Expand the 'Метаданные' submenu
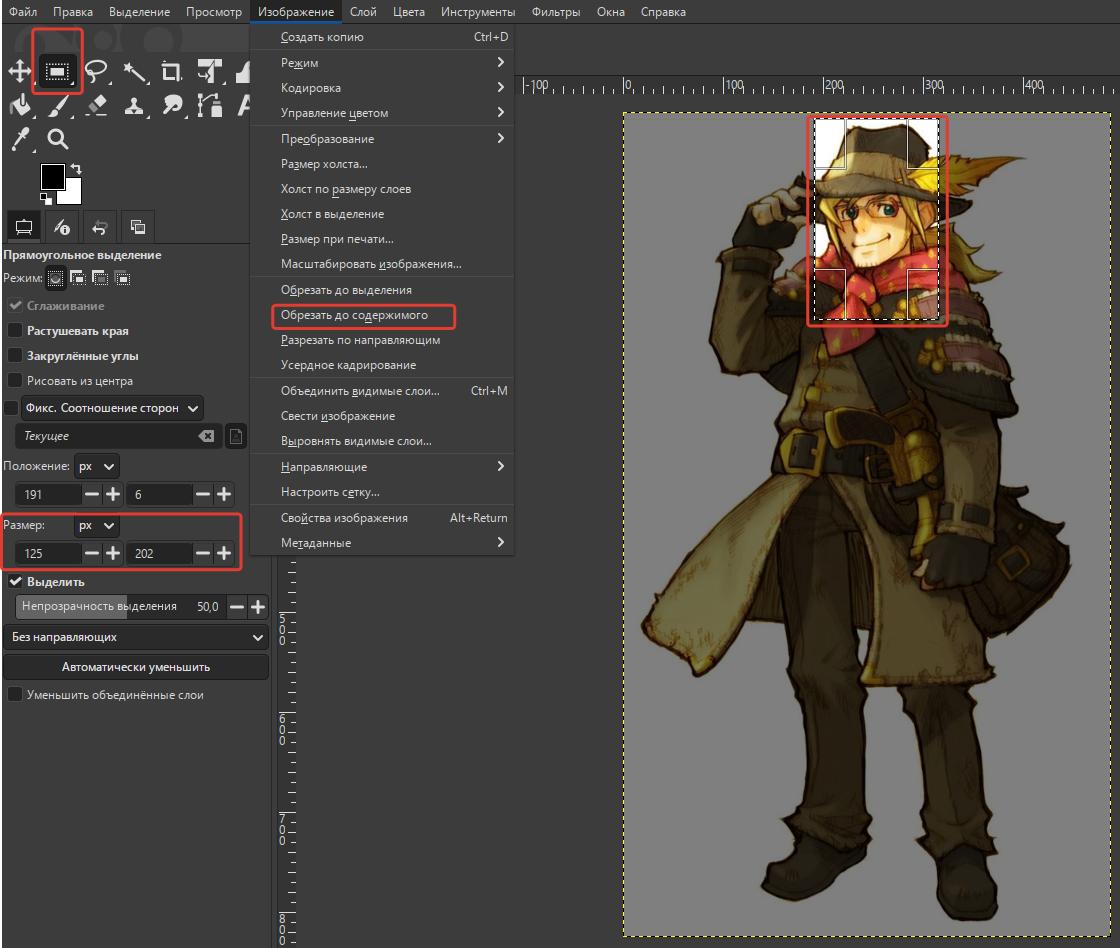The width and height of the screenshot is (1120, 948). (382, 543)
